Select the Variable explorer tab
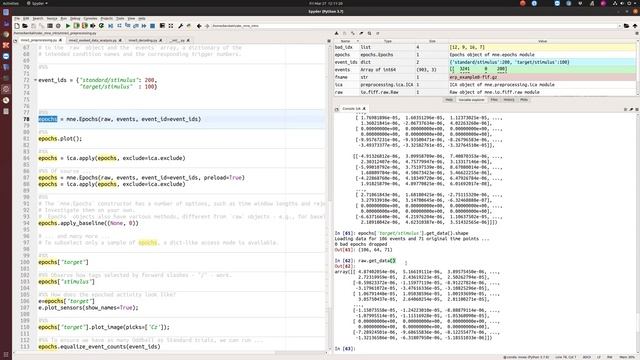Screen dimensions: 640x360 (471, 100)
